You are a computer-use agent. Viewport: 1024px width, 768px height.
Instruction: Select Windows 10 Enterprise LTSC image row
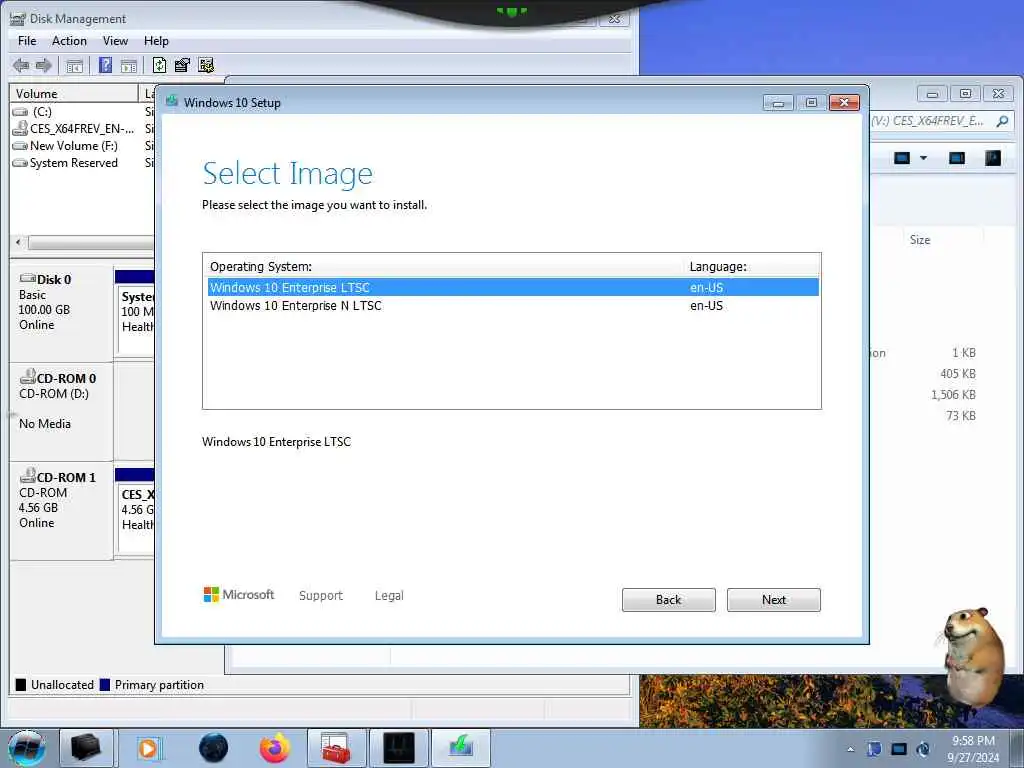pos(513,287)
